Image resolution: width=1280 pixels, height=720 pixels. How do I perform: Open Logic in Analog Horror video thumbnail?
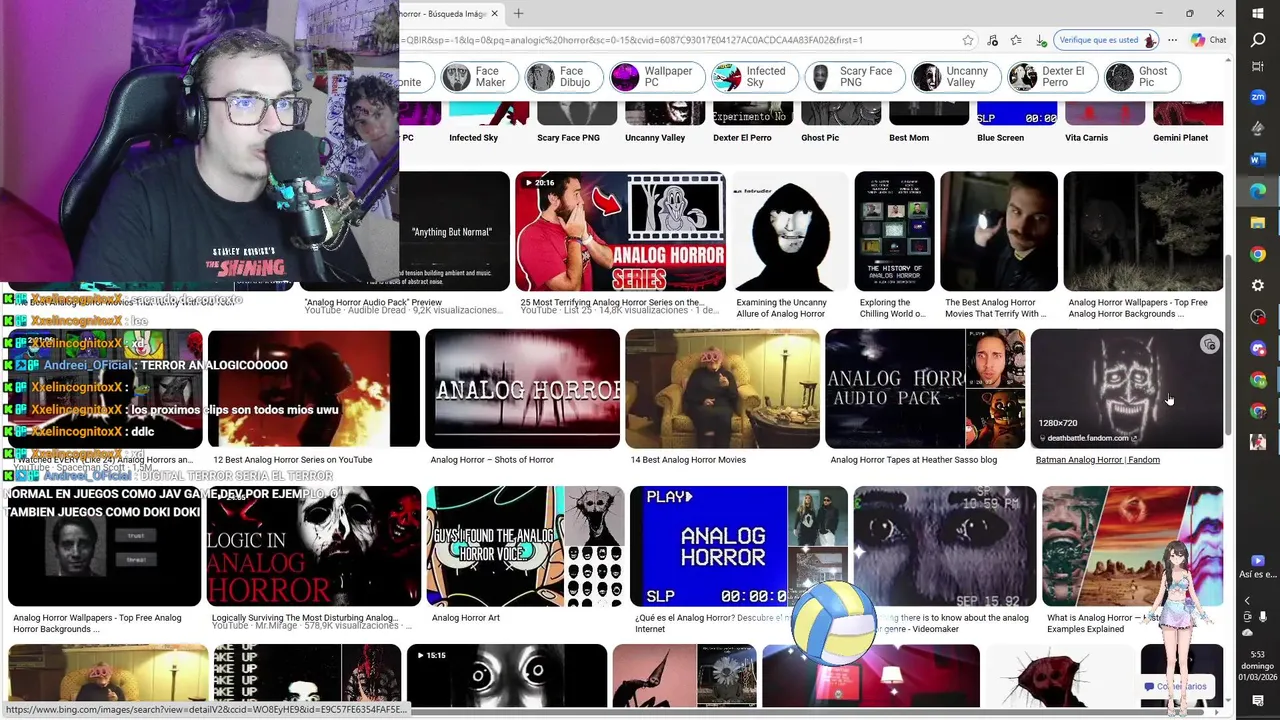(313, 546)
